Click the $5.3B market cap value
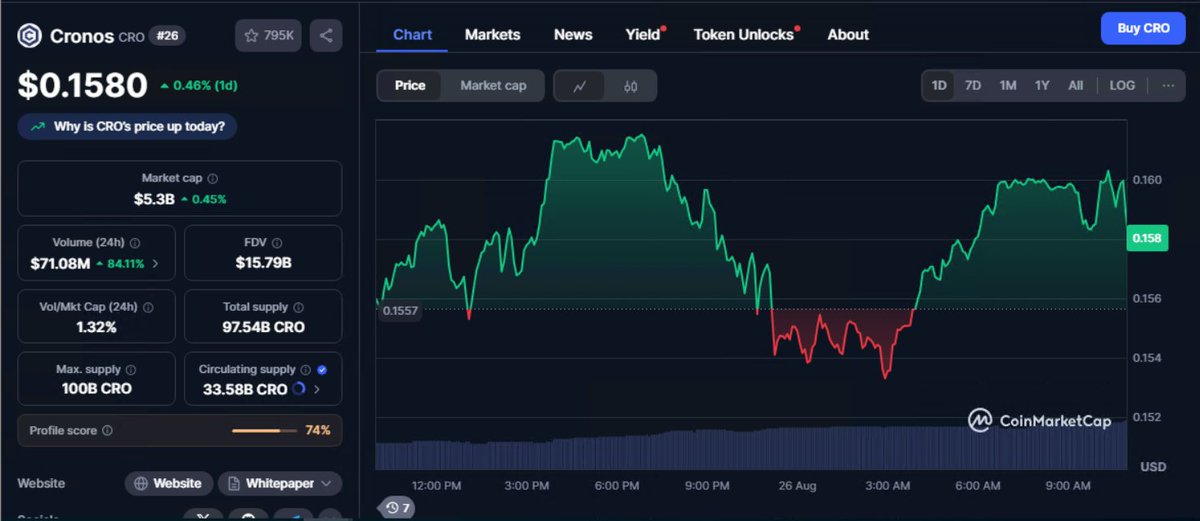 (x=154, y=199)
